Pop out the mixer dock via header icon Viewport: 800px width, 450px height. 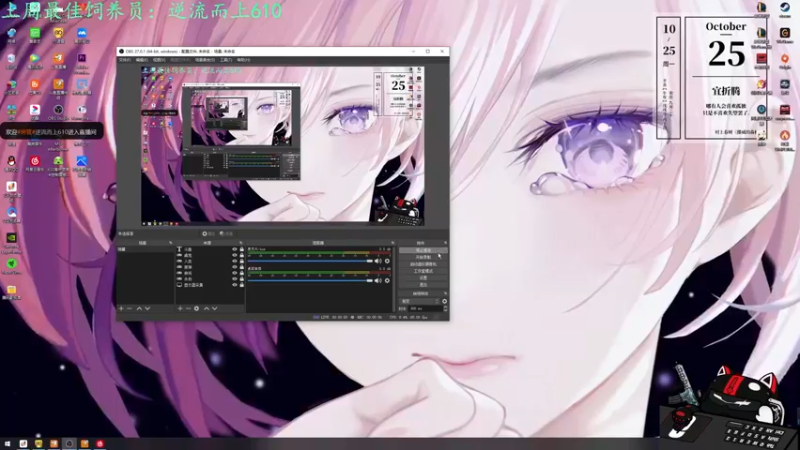[392, 243]
